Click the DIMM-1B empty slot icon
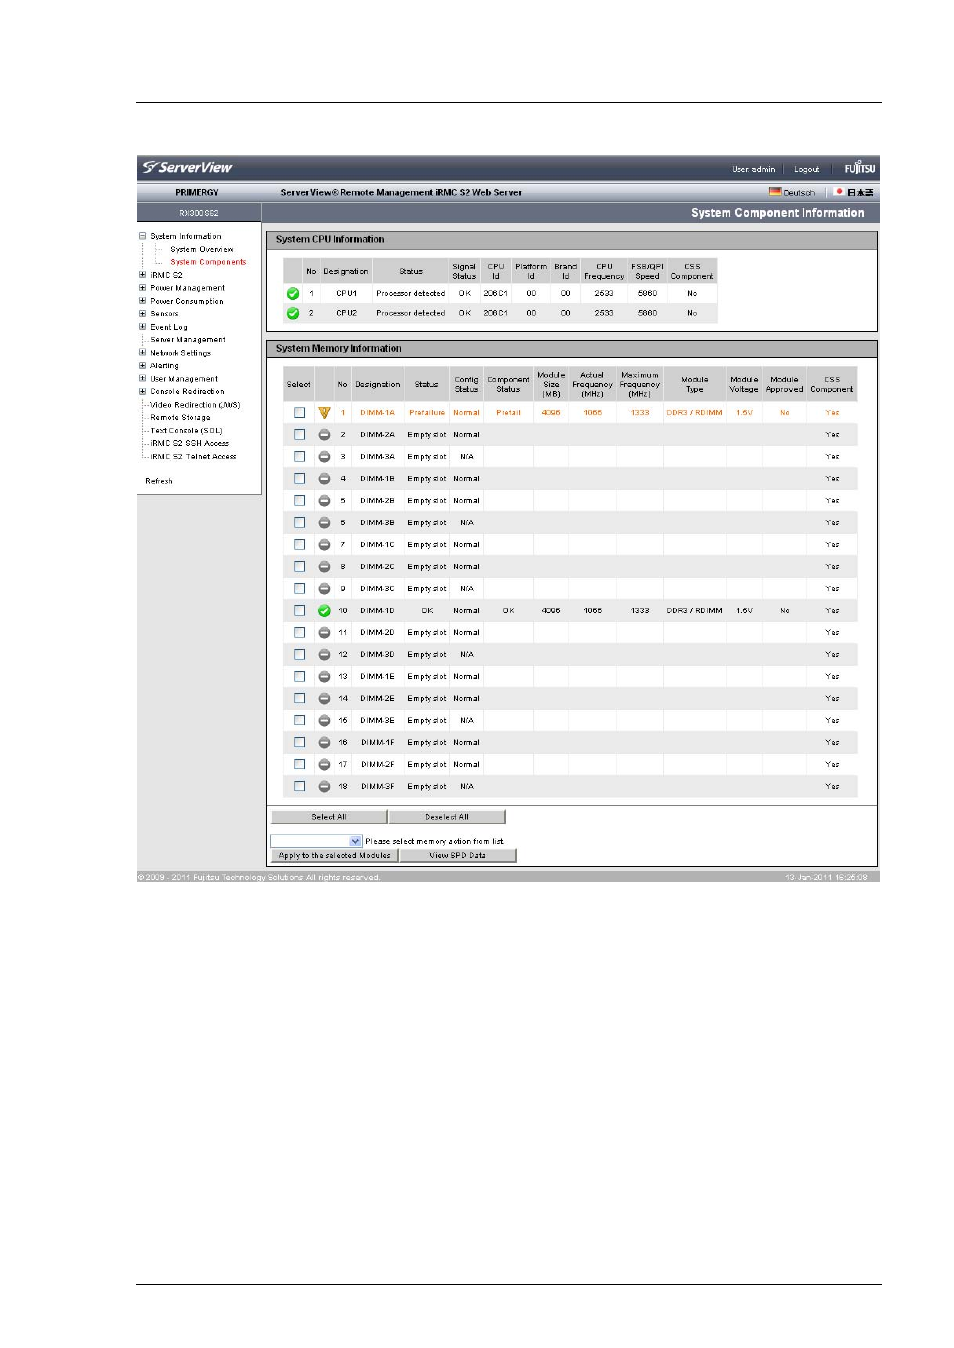 point(324,479)
